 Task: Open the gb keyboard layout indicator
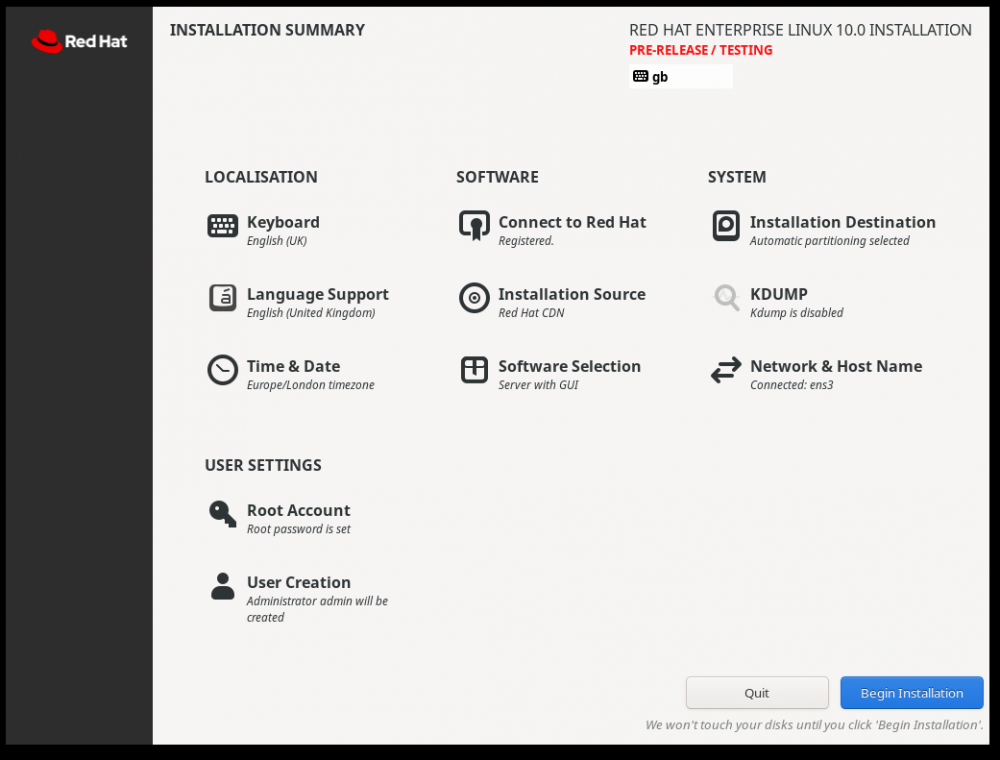coord(680,75)
